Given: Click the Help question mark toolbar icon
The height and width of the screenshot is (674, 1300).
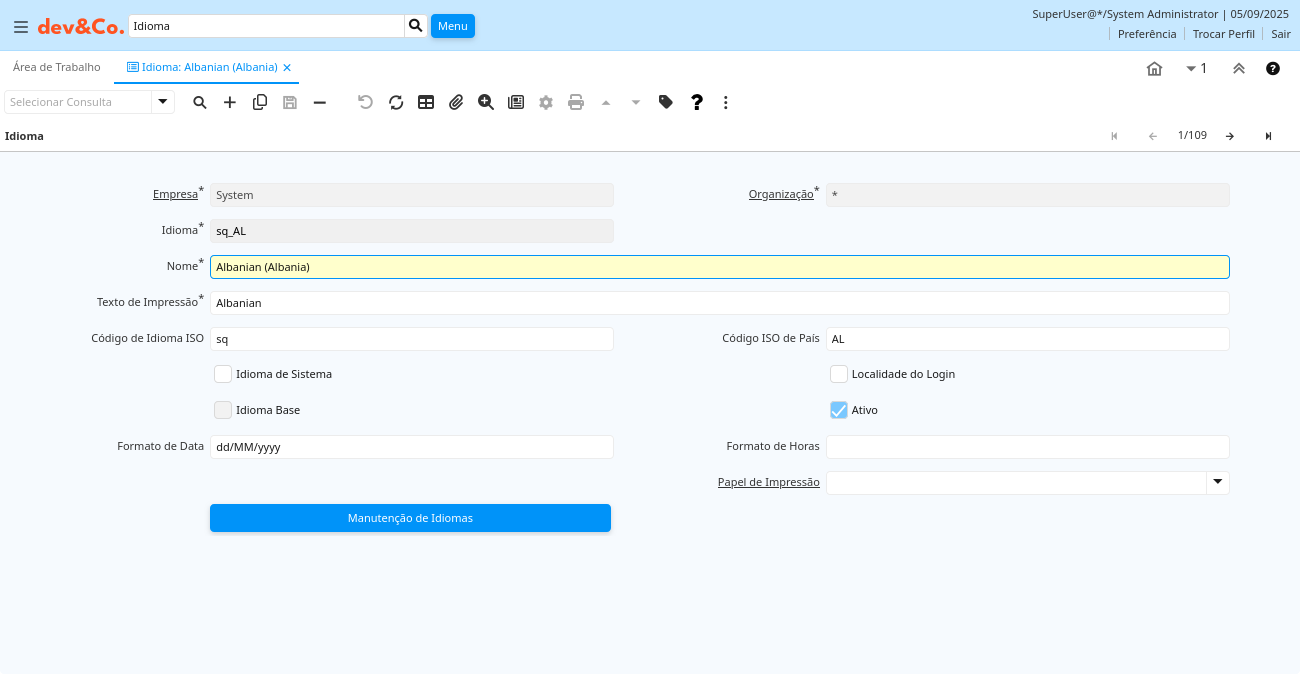Looking at the screenshot, I should [x=697, y=102].
